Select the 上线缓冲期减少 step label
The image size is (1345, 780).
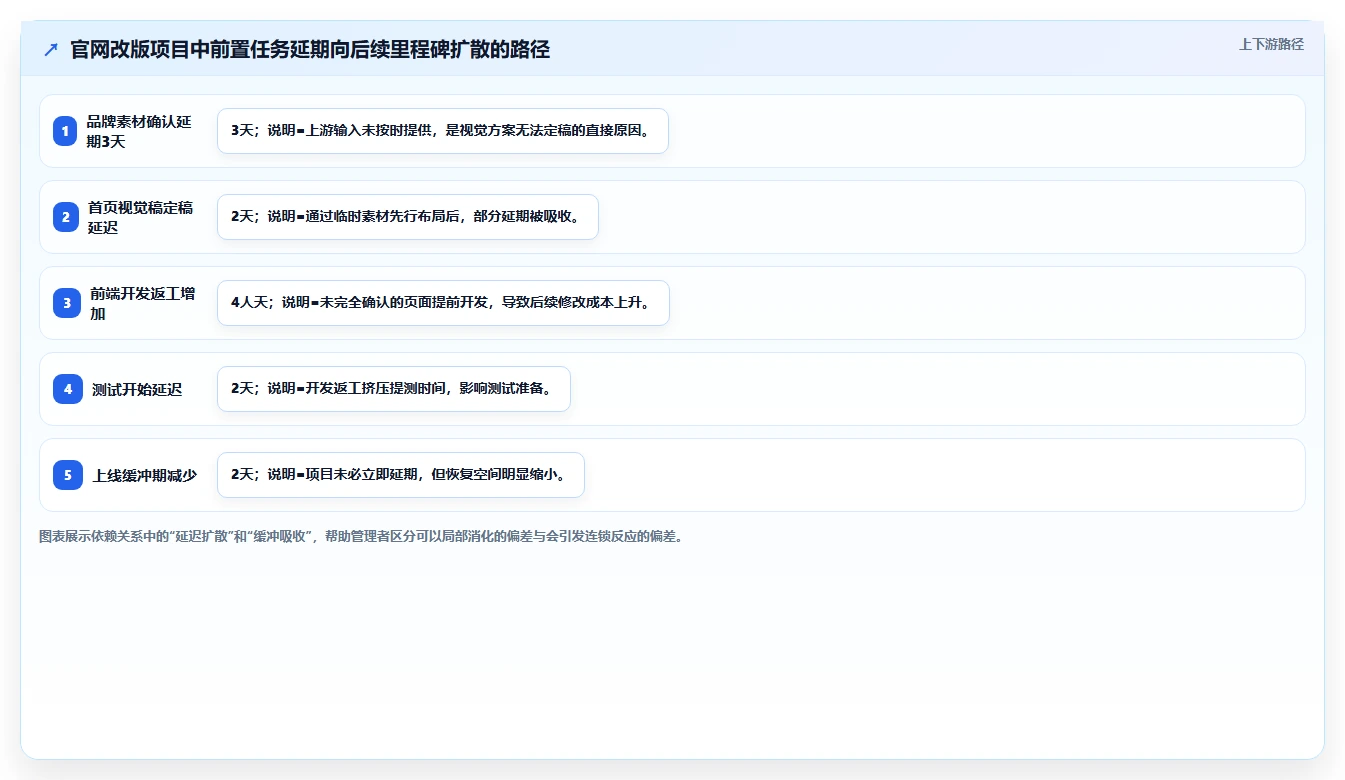click(145, 475)
